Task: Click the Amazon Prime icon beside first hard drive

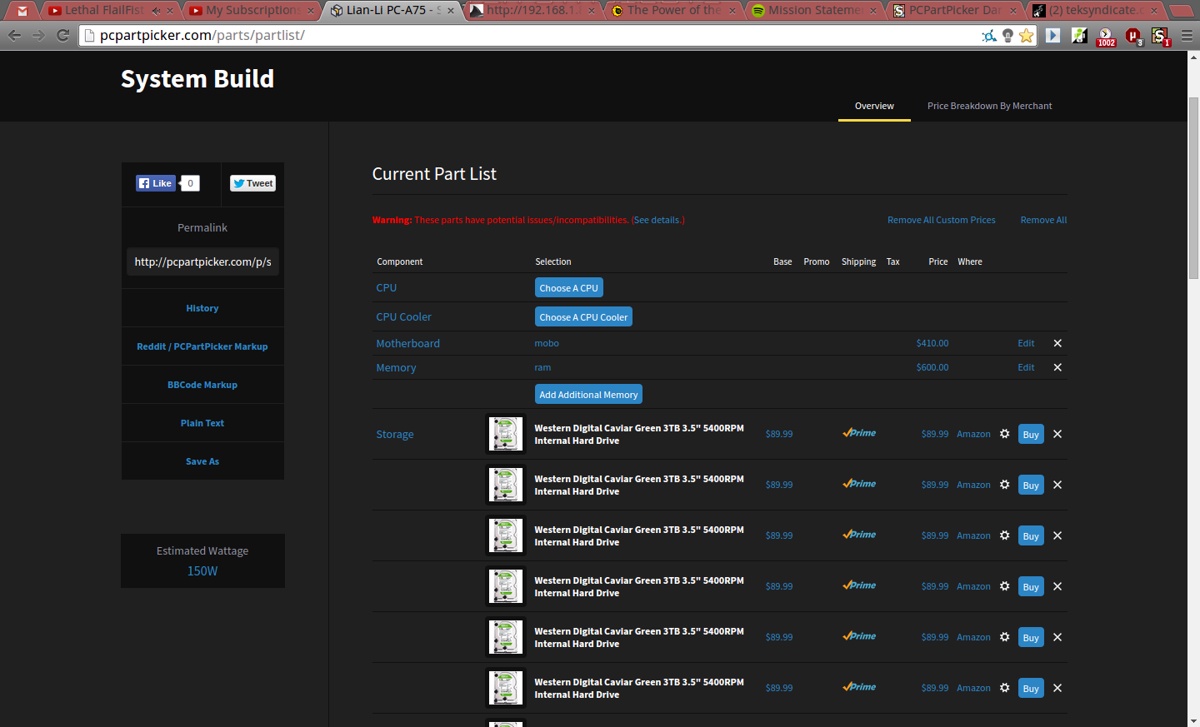Action: [858, 434]
